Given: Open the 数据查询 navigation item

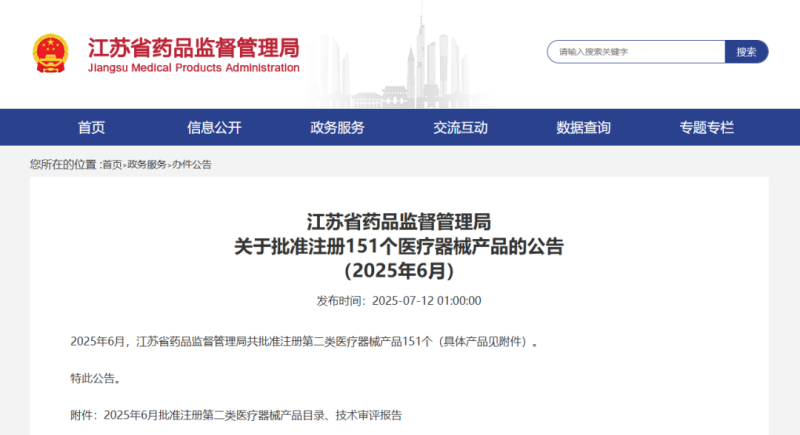Looking at the screenshot, I should [583, 127].
